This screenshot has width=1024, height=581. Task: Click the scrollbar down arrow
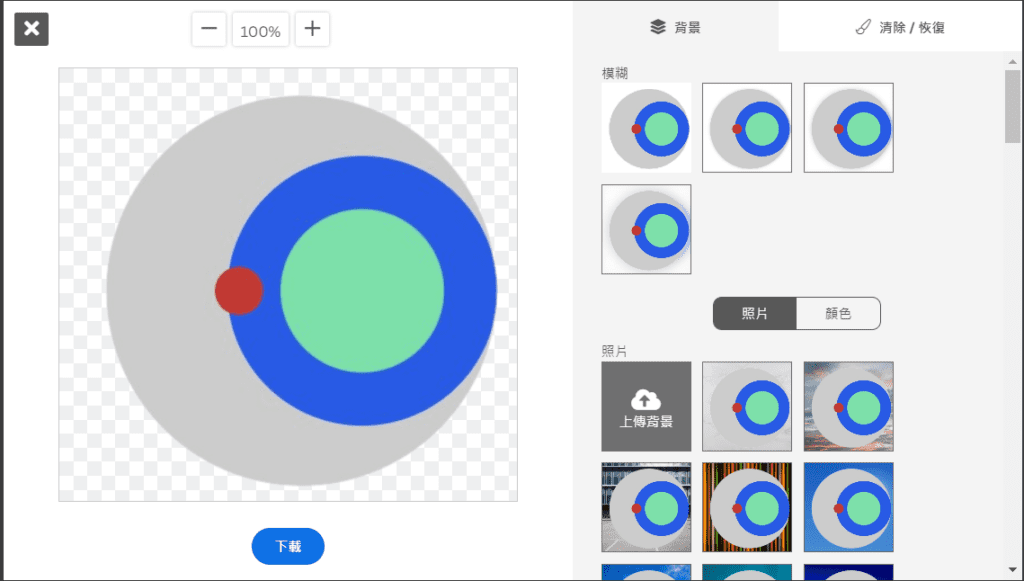tap(1012, 570)
